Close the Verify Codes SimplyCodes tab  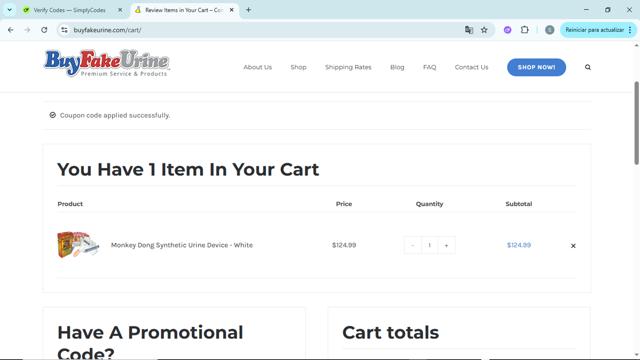120,10
